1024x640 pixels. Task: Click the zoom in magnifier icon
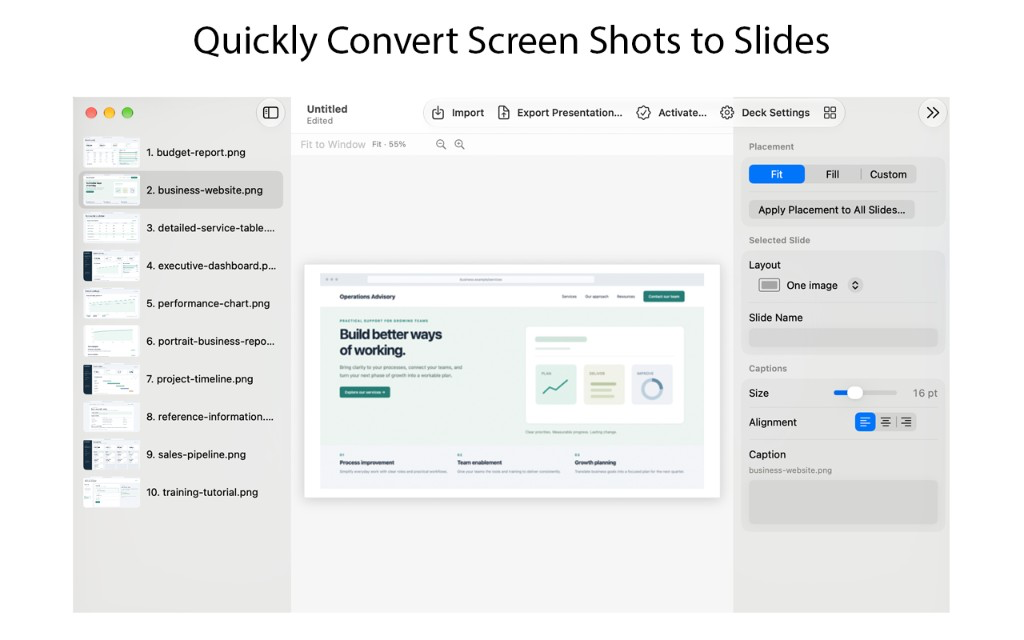pos(460,144)
